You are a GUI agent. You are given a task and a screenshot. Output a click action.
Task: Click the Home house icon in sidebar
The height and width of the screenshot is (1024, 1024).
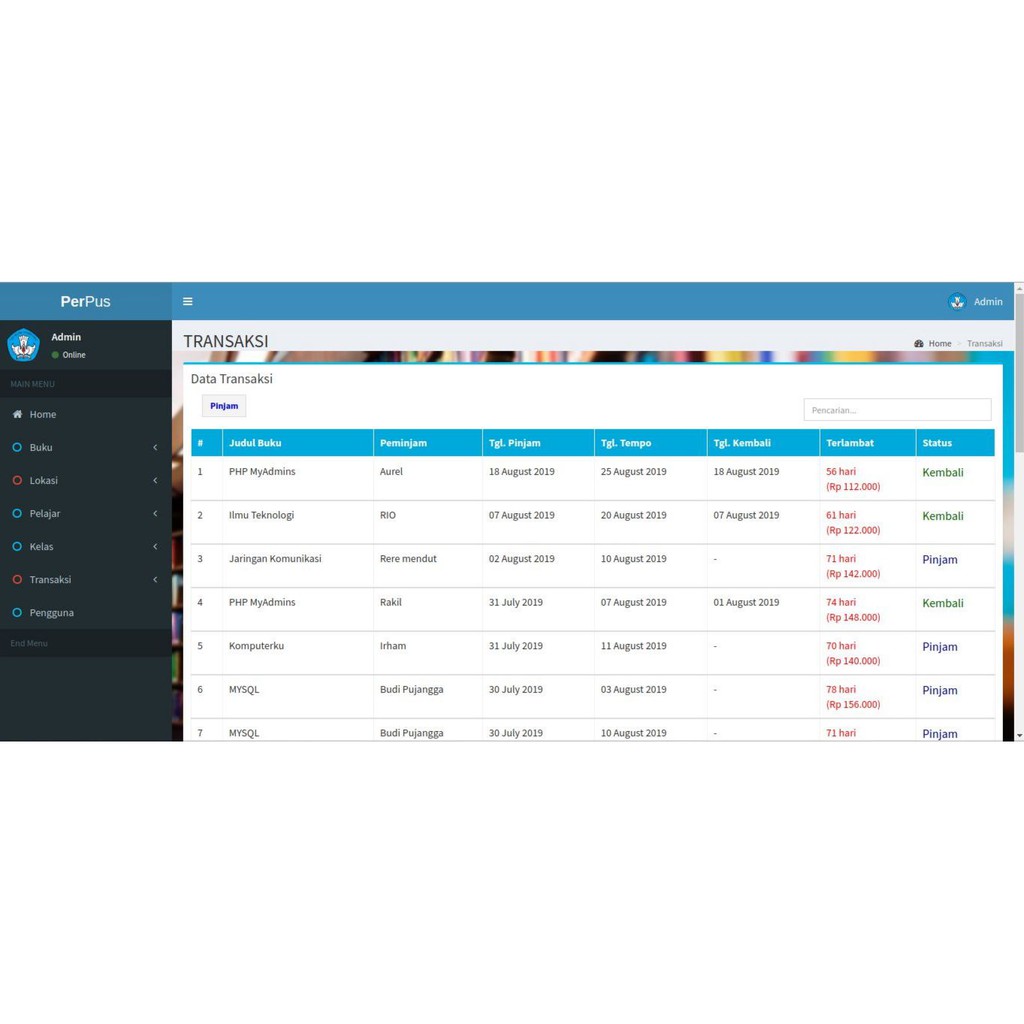point(18,414)
